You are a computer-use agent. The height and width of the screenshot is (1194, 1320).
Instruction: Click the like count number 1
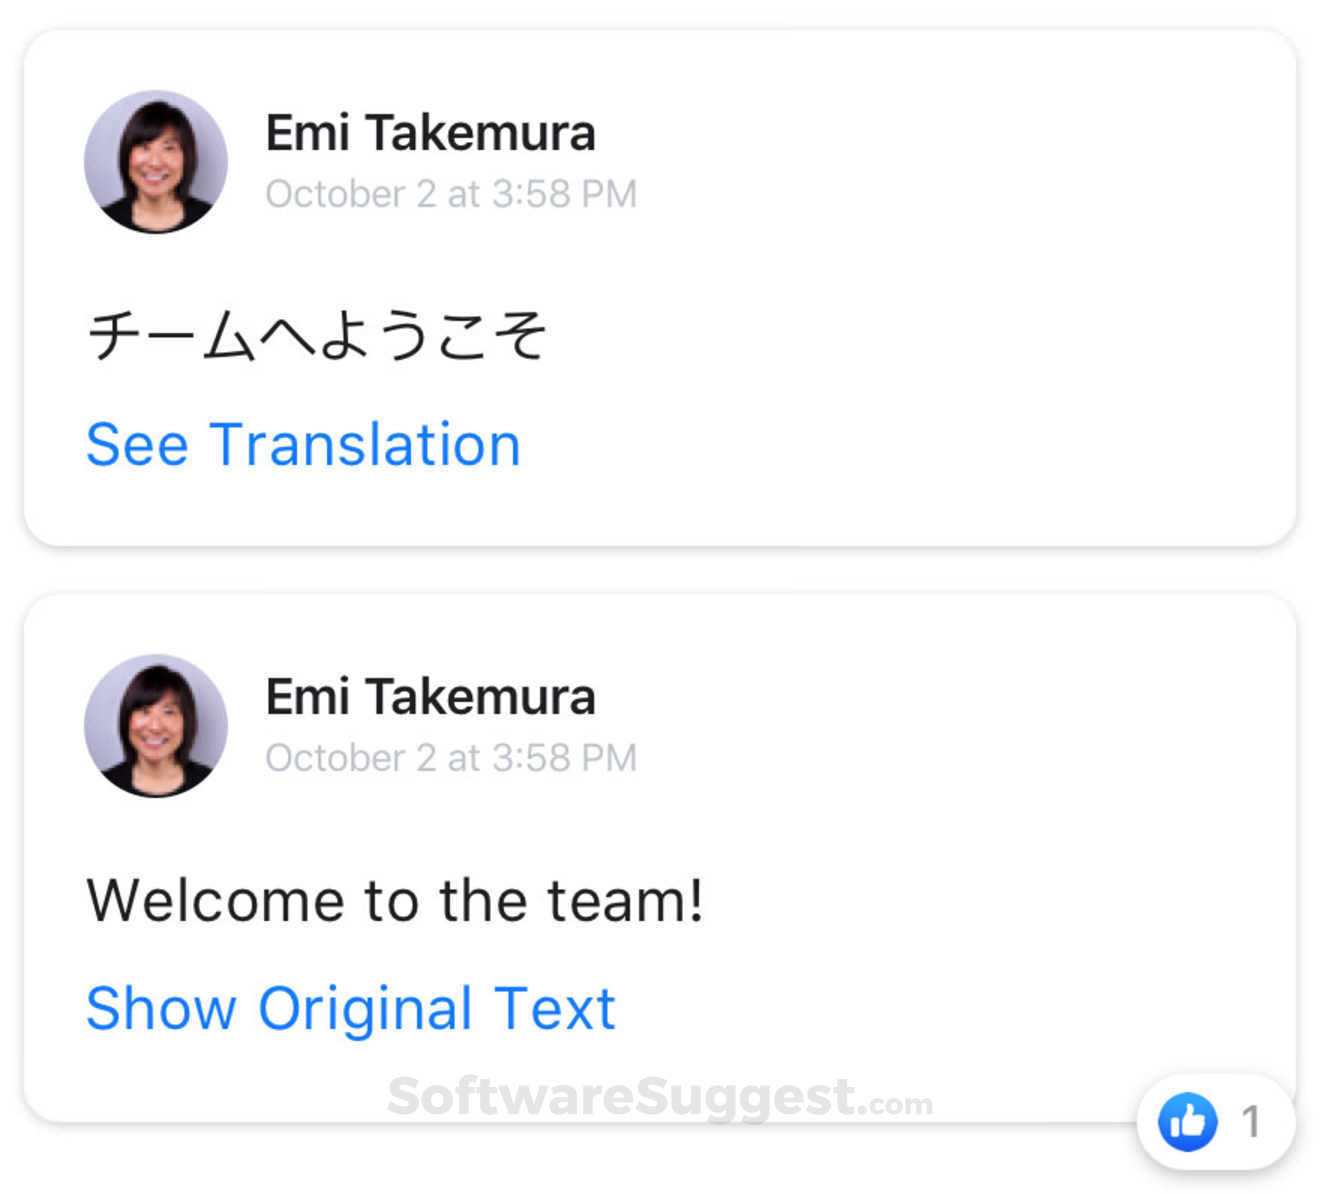[1250, 1122]
